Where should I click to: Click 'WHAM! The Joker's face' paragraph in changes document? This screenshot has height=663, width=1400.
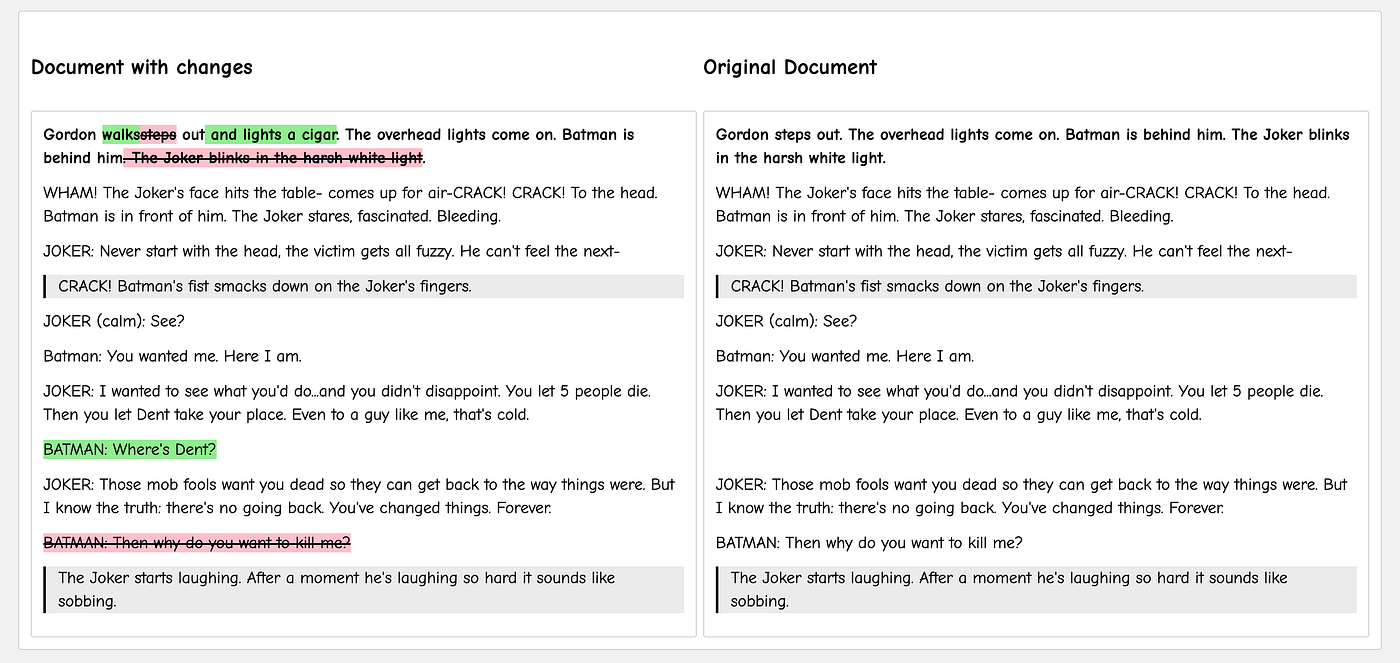[364, 204]
